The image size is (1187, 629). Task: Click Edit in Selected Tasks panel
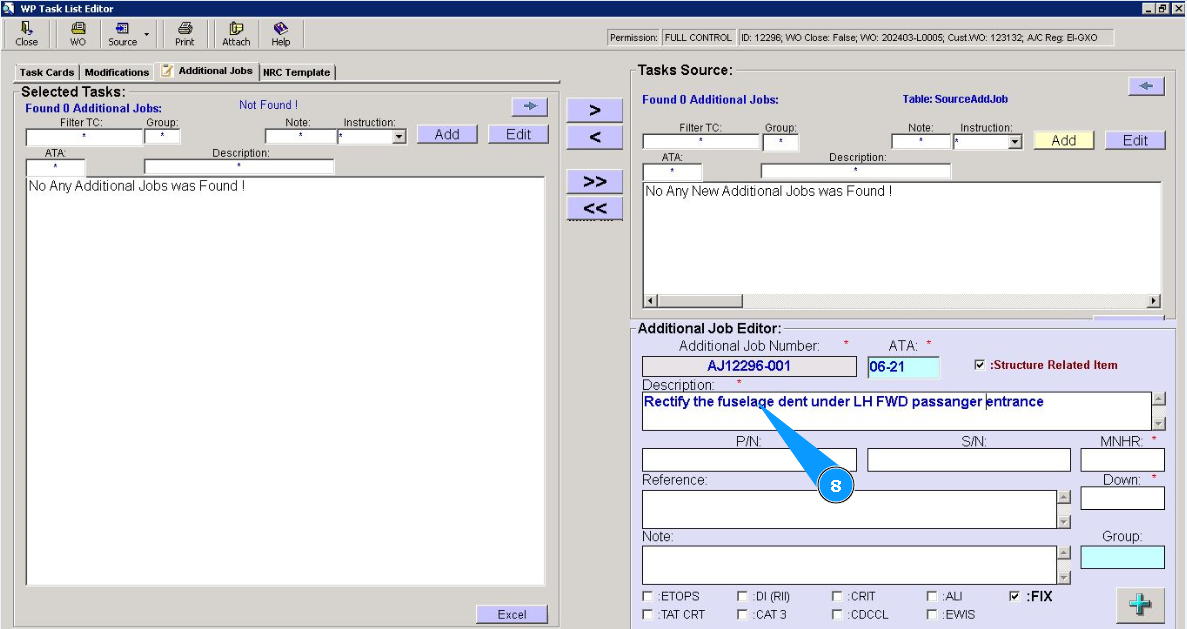tap(518, 134)
